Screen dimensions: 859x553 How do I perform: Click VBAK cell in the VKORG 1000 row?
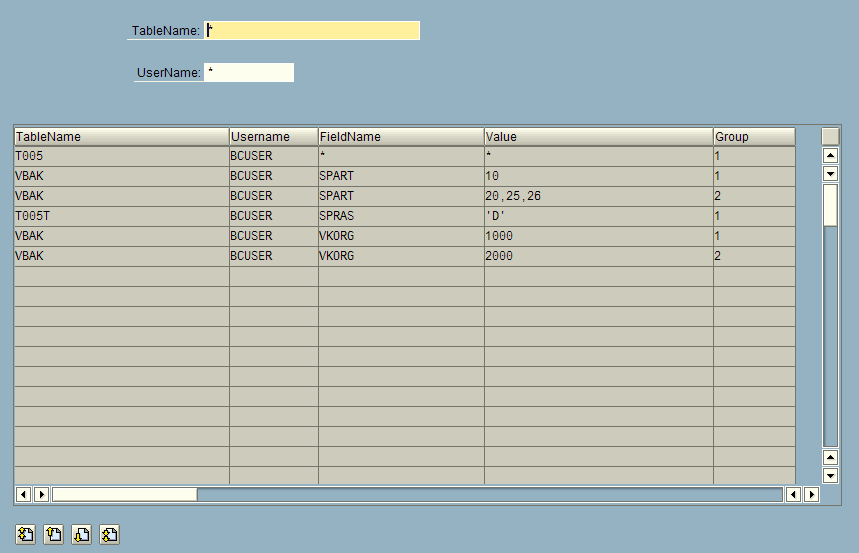pyautogui.click(x=122, y=236)
